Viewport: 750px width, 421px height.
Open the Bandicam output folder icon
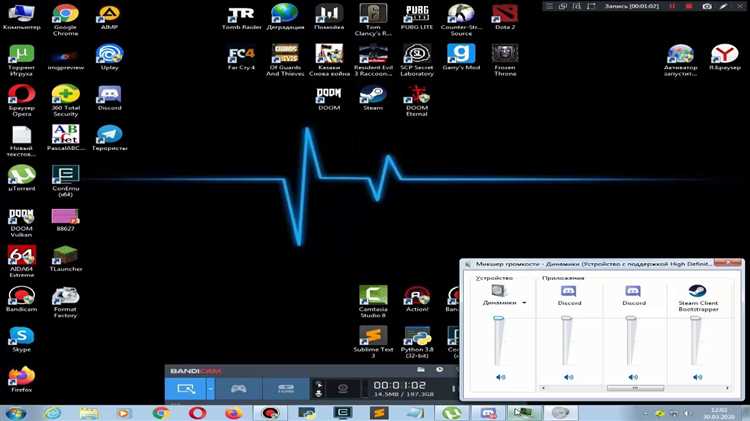coord(420,370)
